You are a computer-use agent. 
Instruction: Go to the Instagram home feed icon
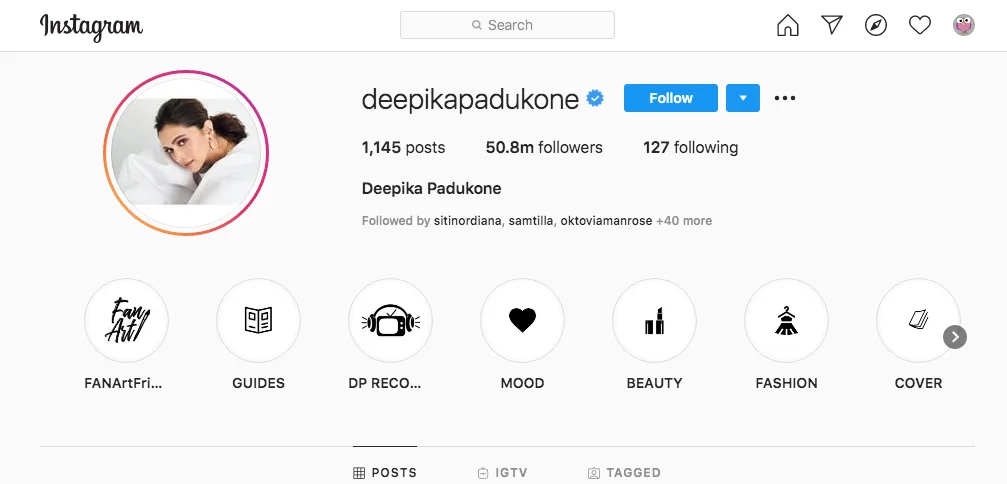pyautogui.click(x=788, y=26)
